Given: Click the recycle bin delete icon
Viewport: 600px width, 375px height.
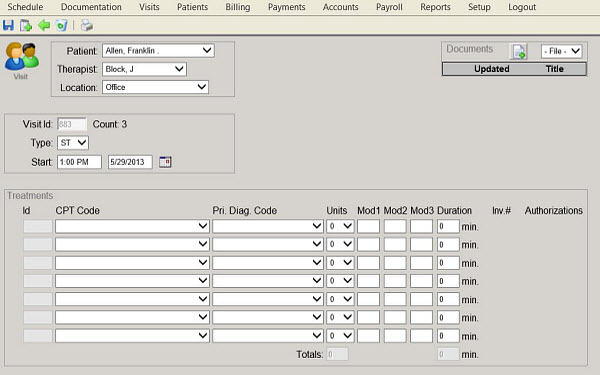Looking at the screenshot, I should (x=62, y=25).
